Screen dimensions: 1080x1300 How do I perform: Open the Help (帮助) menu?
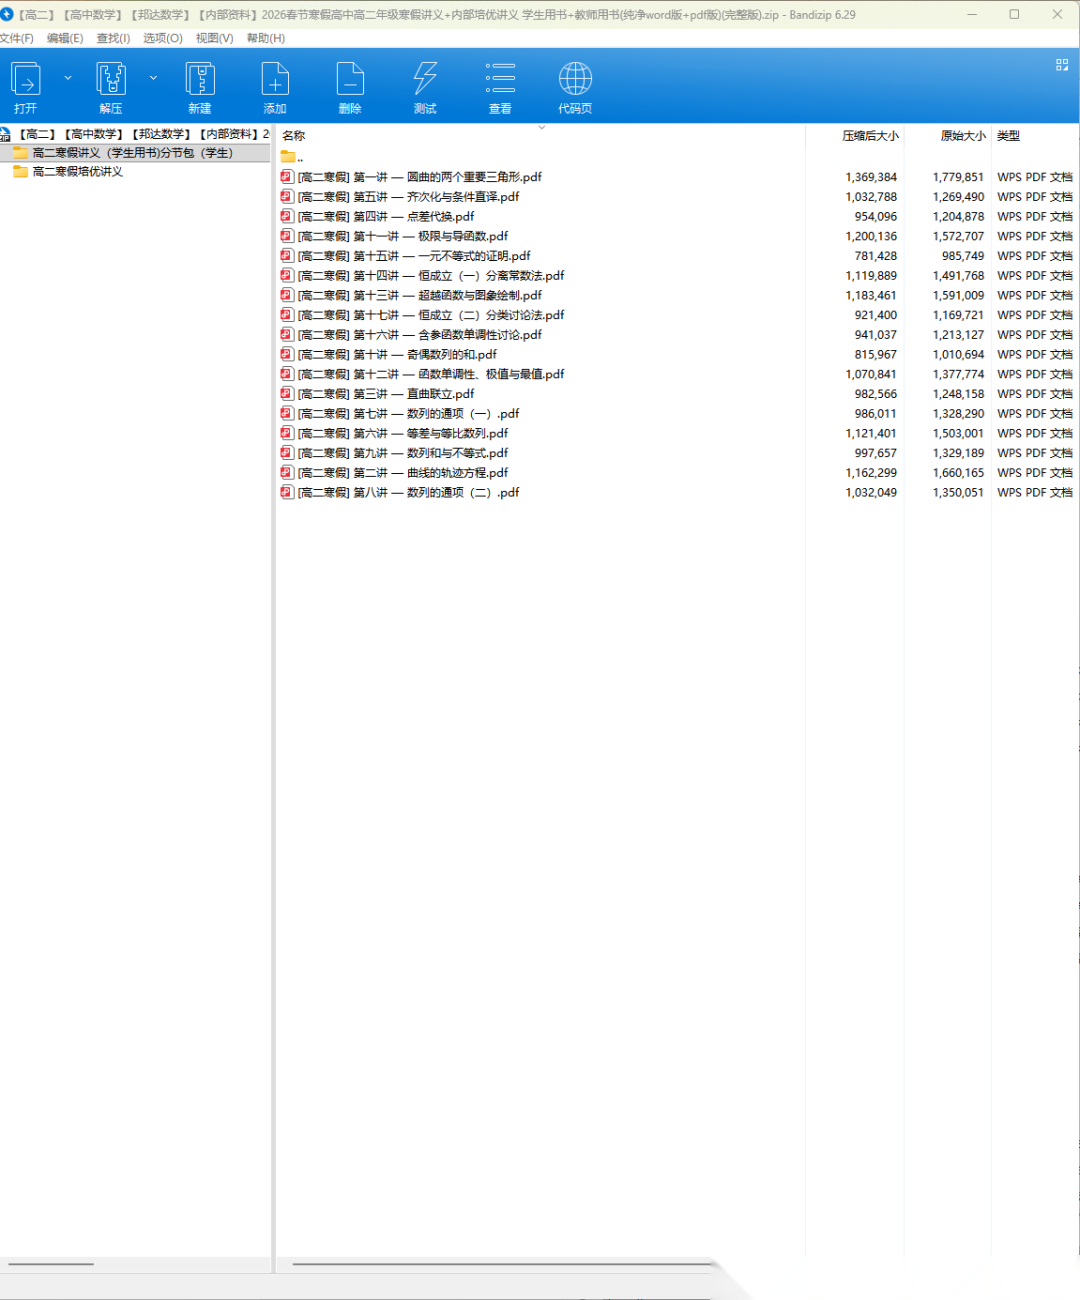click(265, 38)
